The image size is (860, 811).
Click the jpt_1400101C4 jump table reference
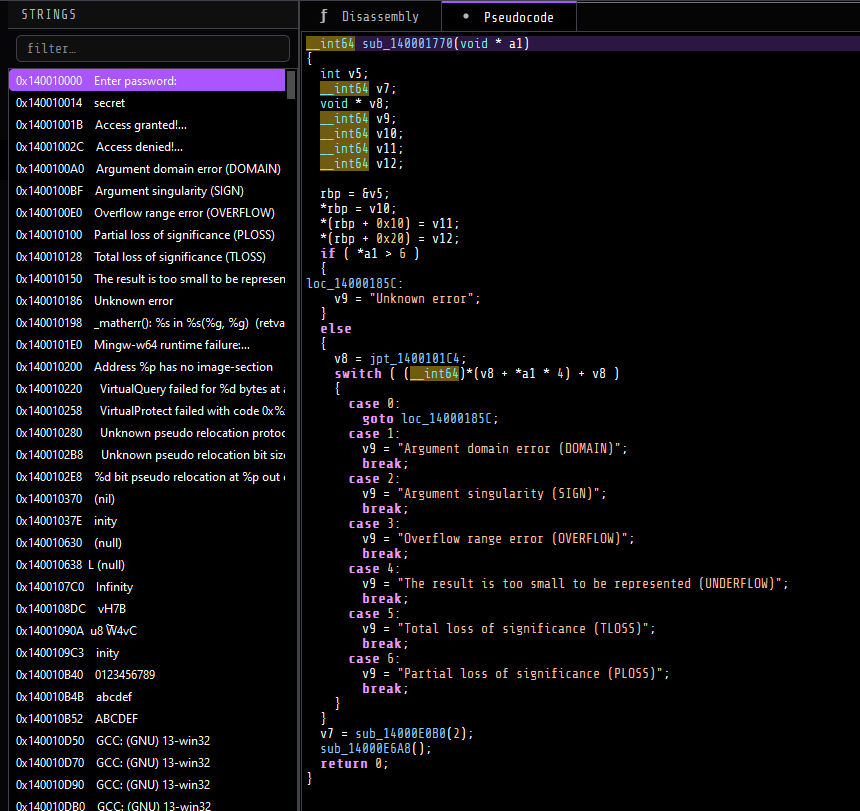click(x=414, y=359)
